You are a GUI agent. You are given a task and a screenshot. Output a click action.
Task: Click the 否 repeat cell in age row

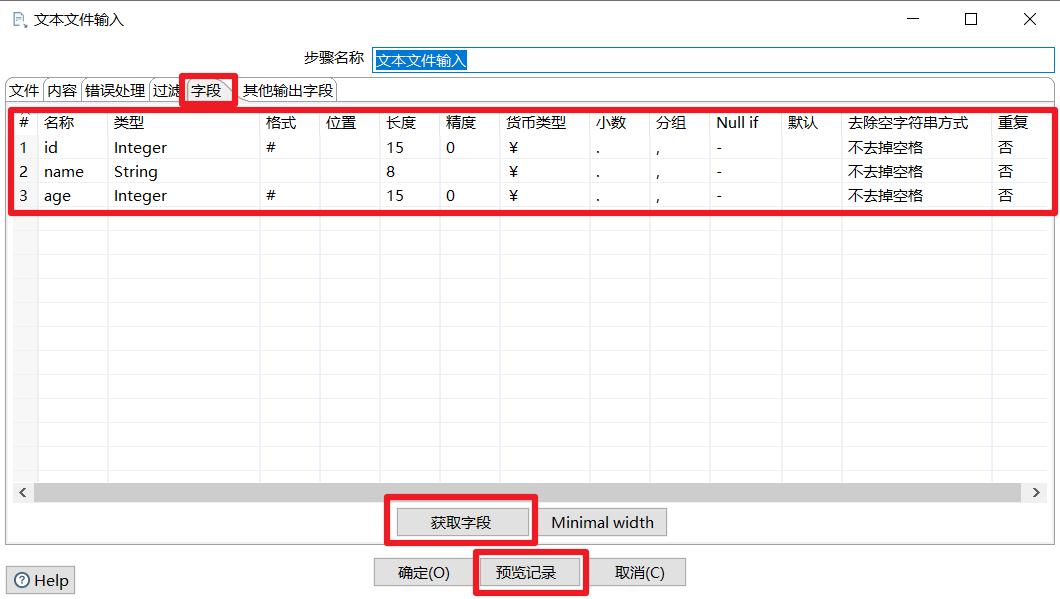click(1020, 195)
